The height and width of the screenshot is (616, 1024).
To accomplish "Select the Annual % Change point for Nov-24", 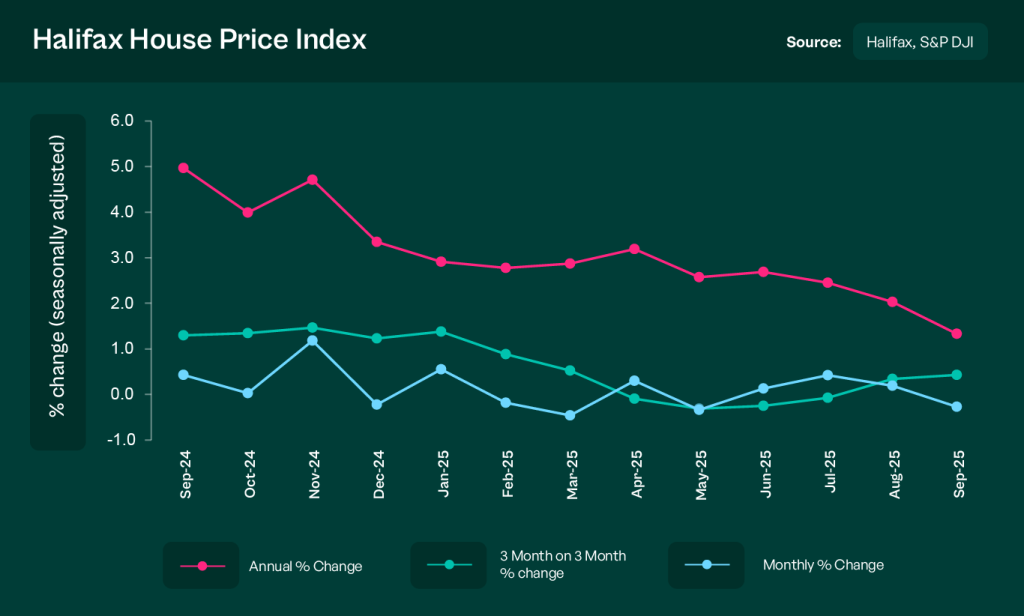I will pos(312,180).
